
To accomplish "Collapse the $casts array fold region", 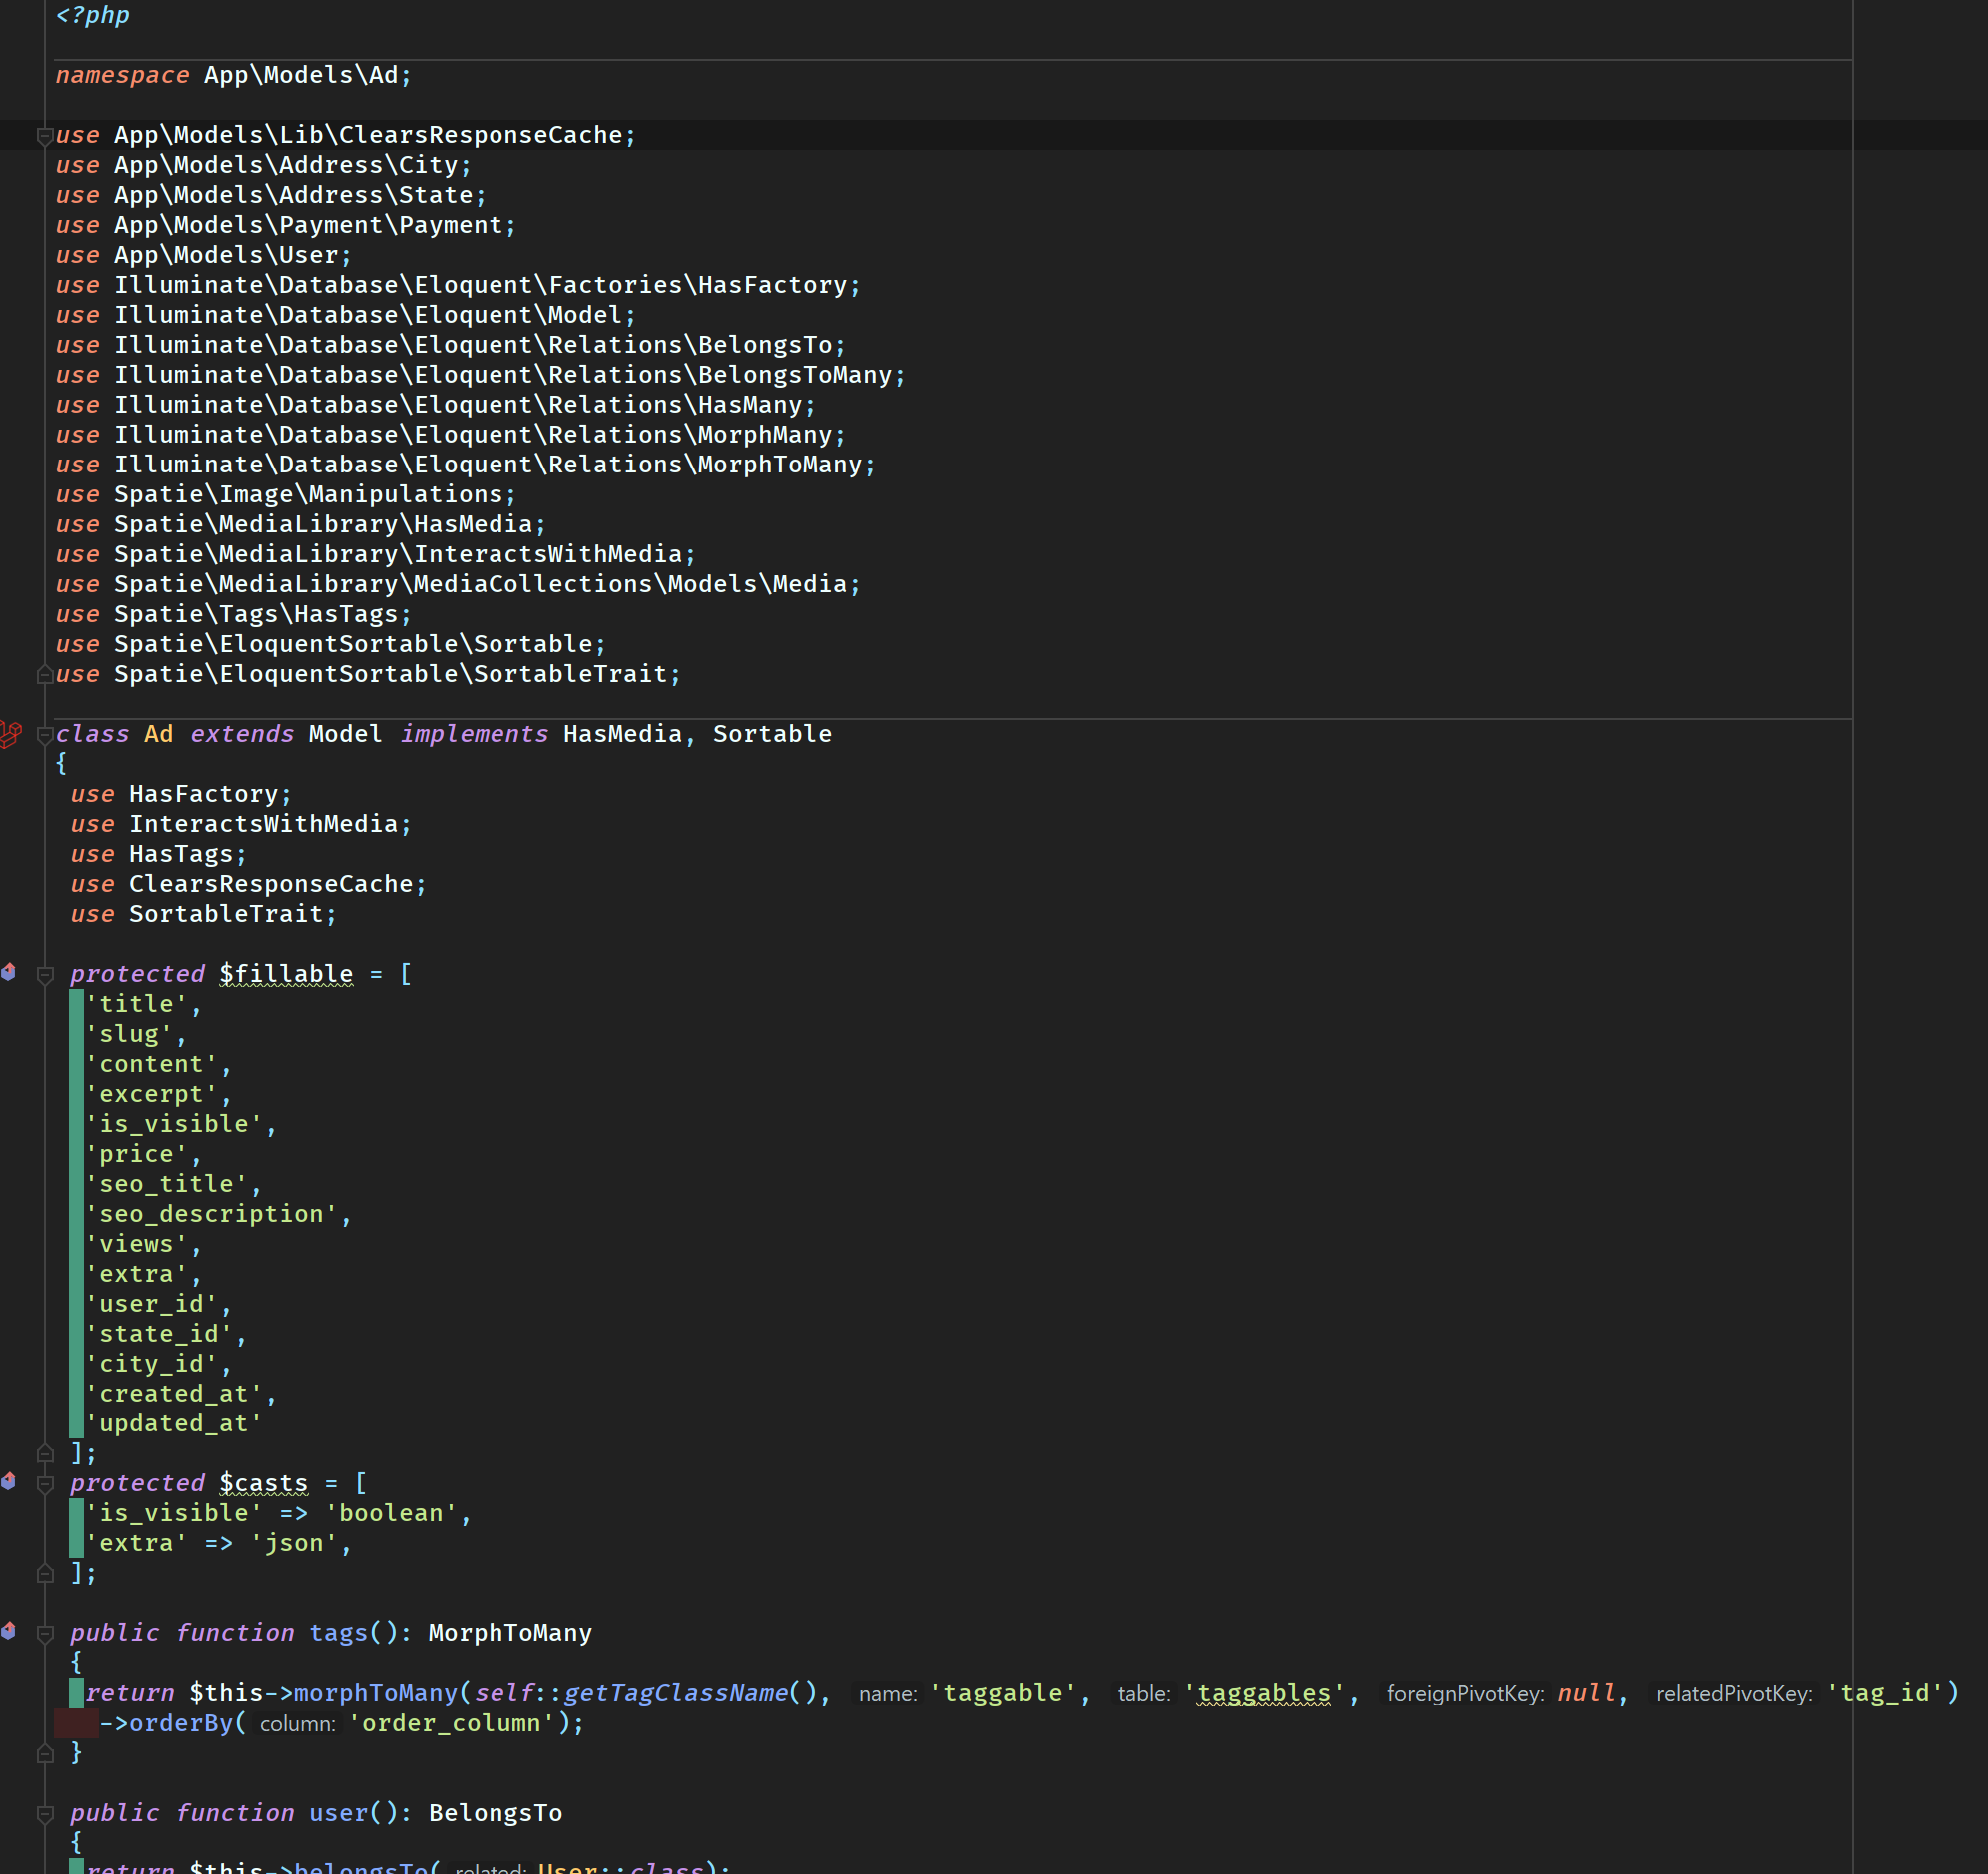I will (44, 1483).
